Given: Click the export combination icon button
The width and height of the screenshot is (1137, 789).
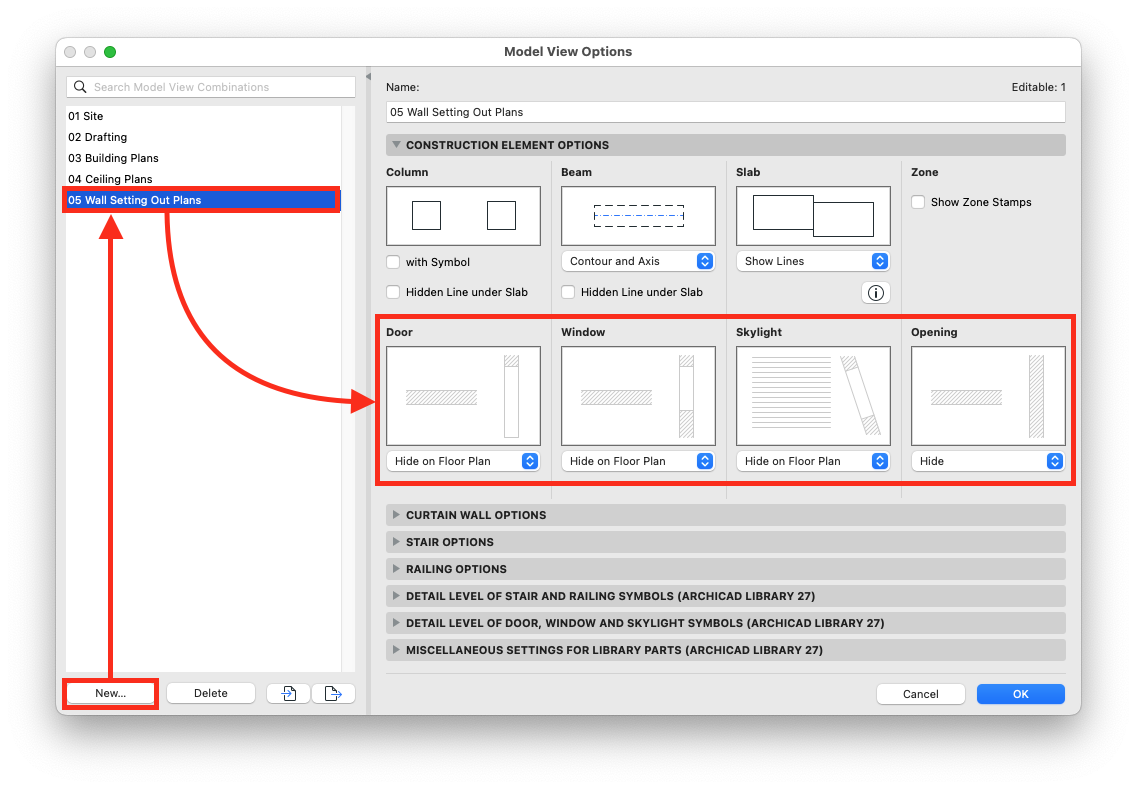Looking at the screenshot, I should [x=334, y=693].
